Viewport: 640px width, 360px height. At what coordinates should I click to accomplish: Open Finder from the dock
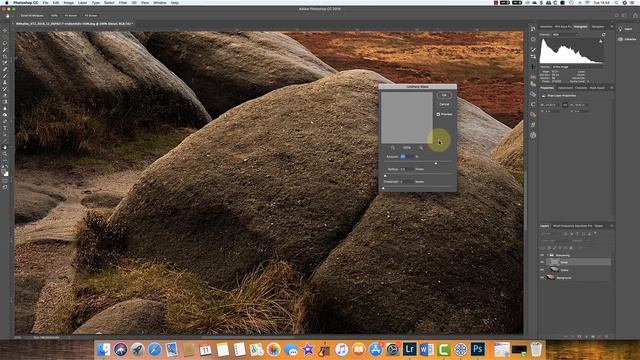coord(103,349)
